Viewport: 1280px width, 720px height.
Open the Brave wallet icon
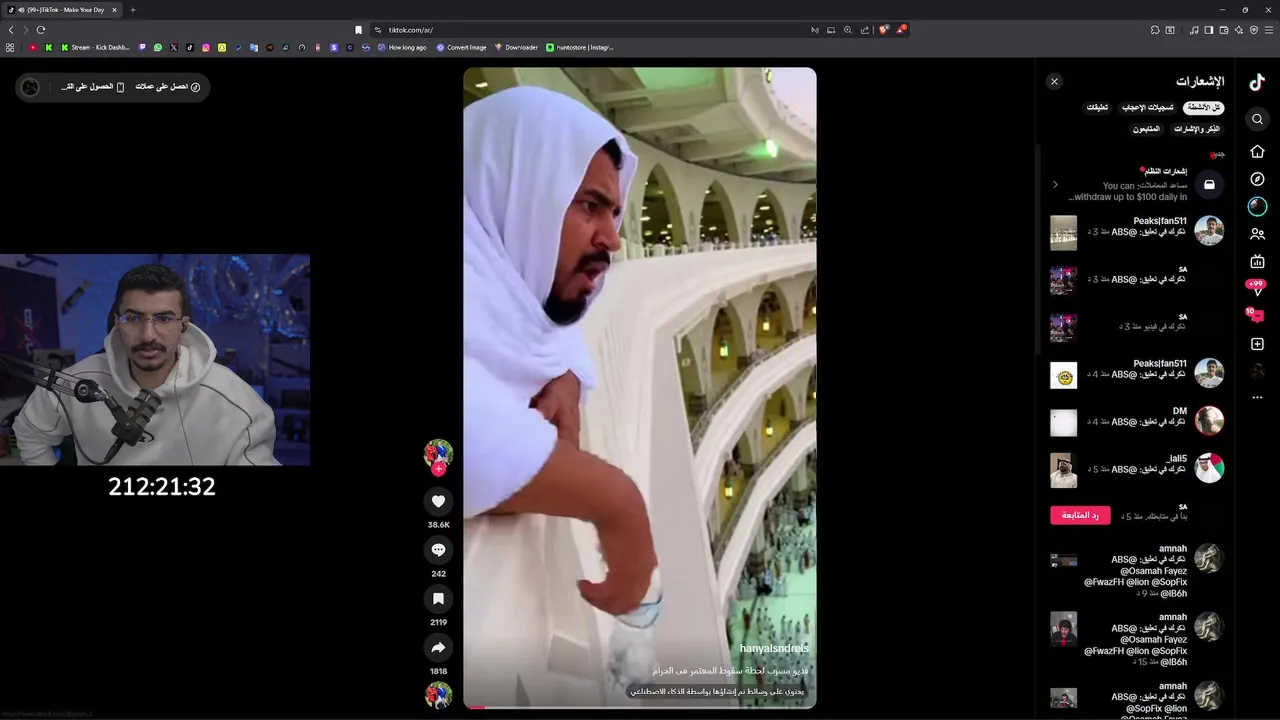1223,30
